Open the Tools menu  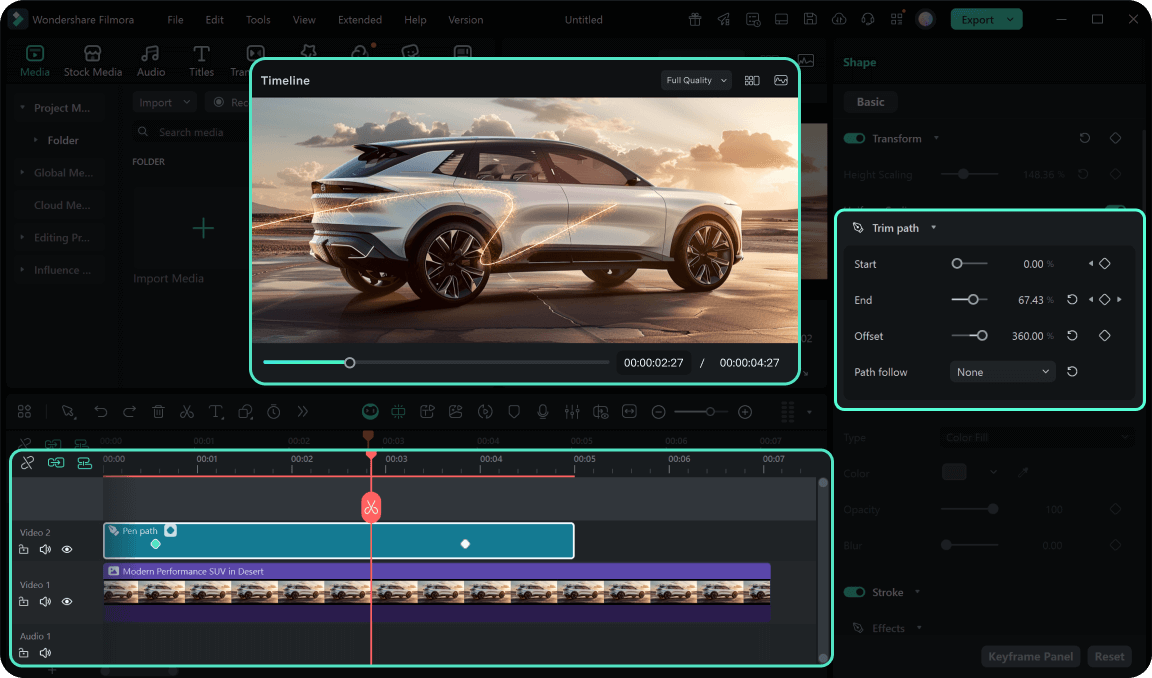(x=258, y=20)
